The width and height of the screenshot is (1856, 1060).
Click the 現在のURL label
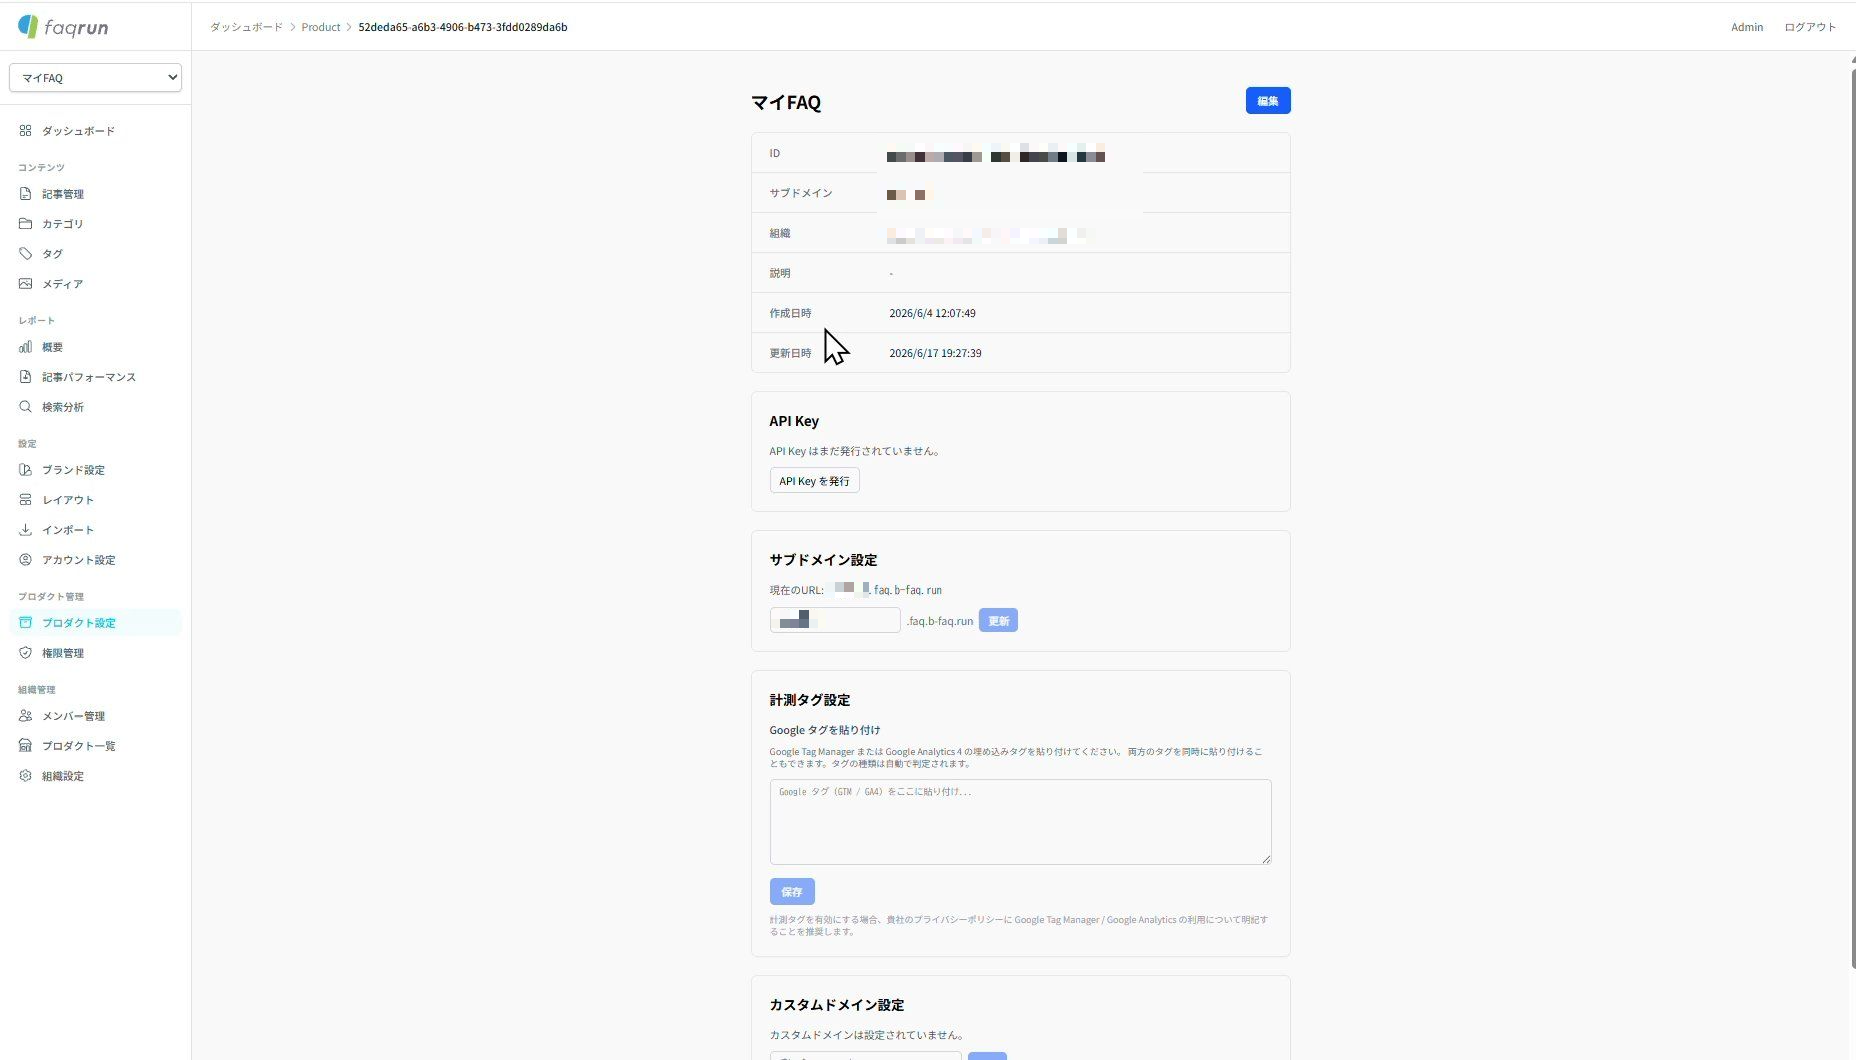click(797, 590)
